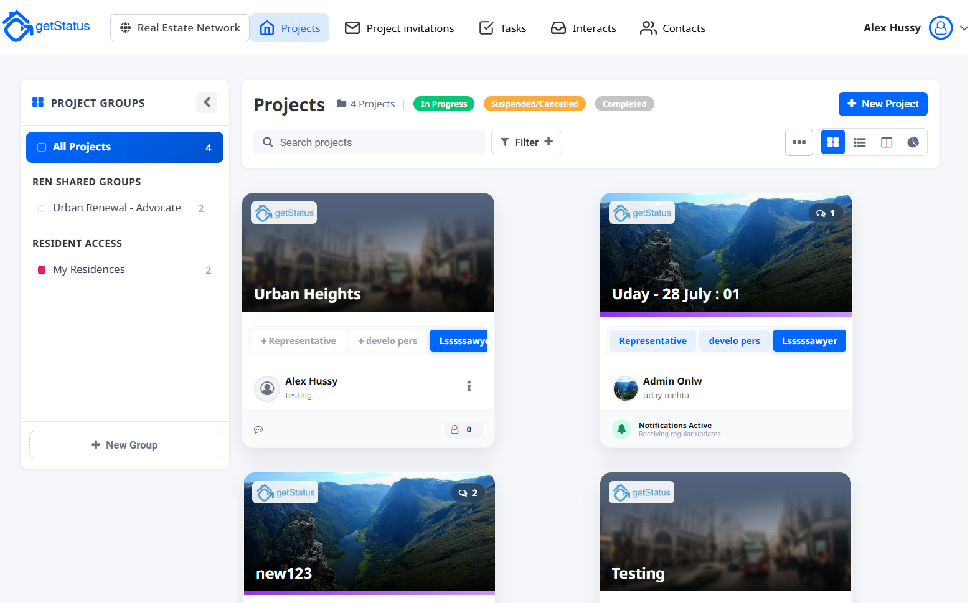Open the Tasks tab
968x603 pixels.
503,28
